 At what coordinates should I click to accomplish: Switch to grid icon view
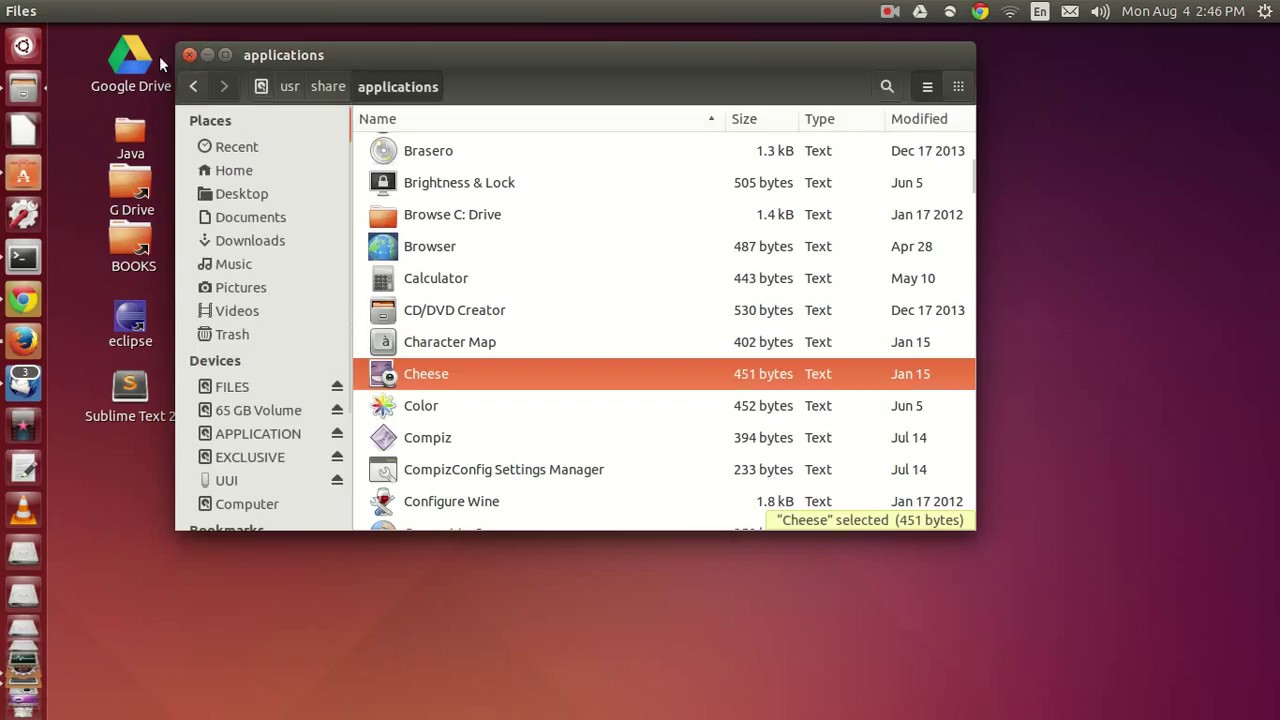(958, 87)
